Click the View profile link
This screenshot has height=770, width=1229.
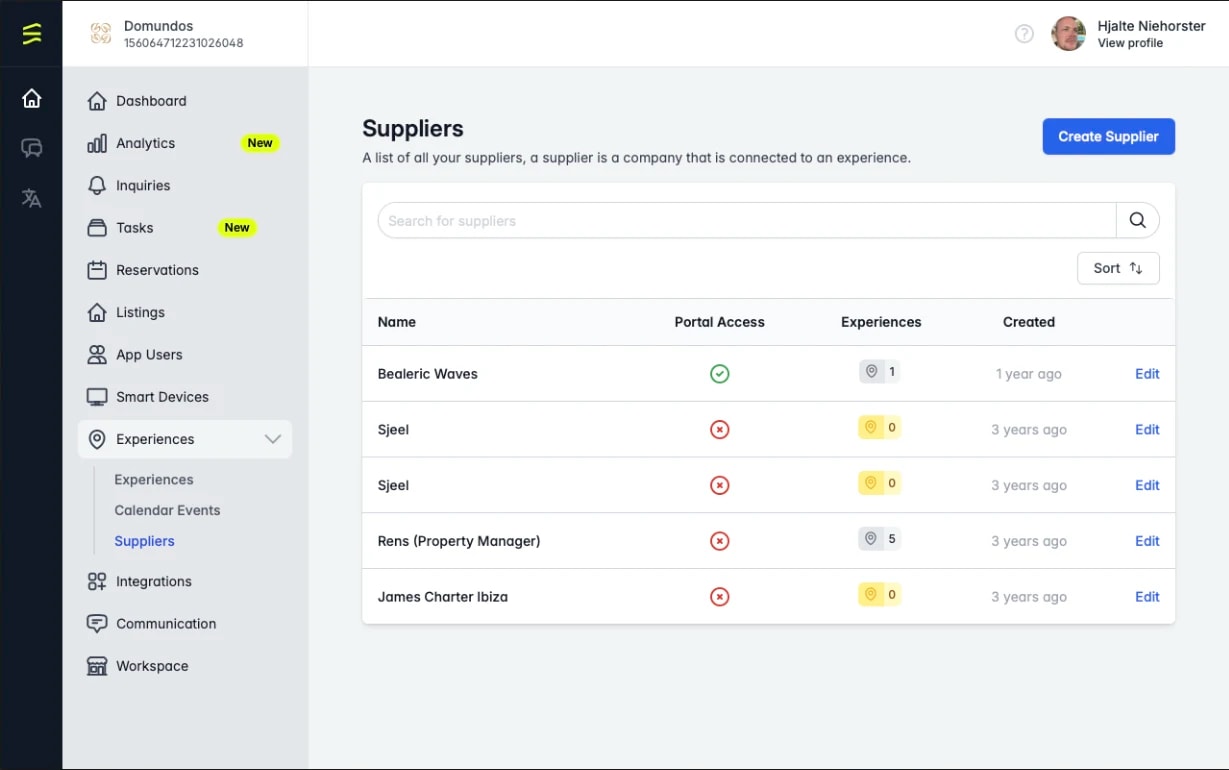tap(1130, 43)
